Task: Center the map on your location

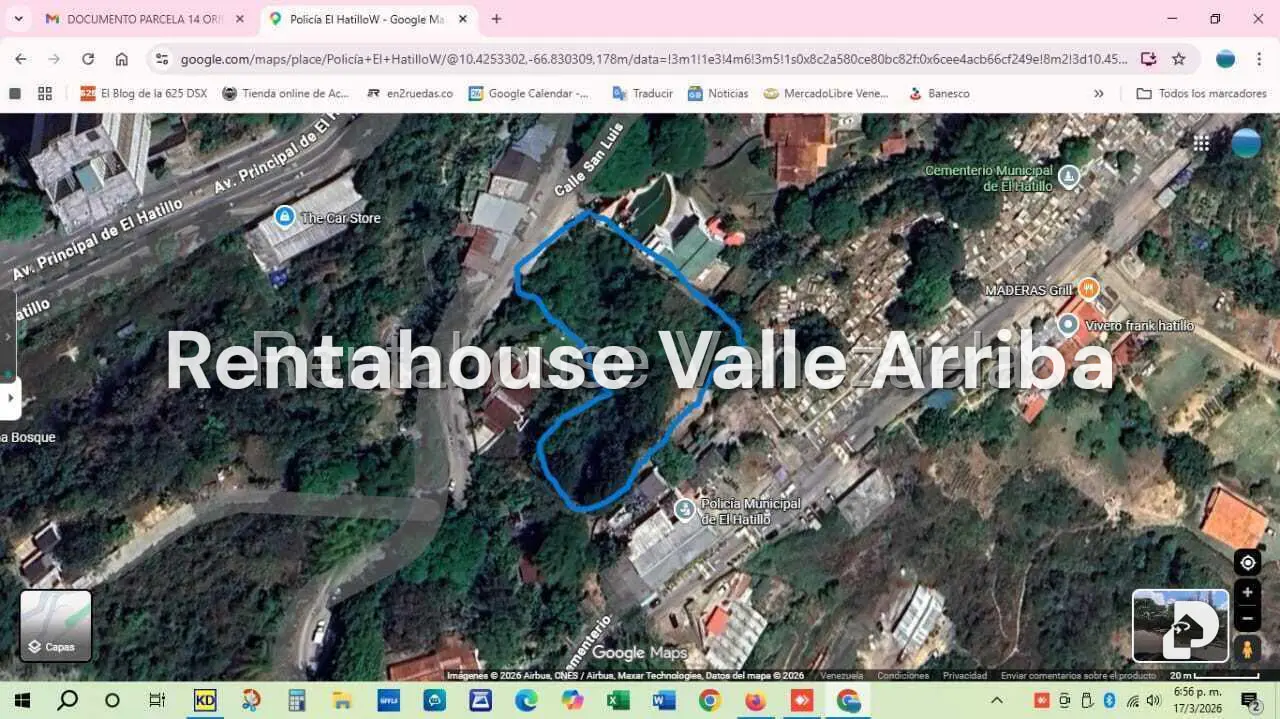Action: [x=1247, y=562]
